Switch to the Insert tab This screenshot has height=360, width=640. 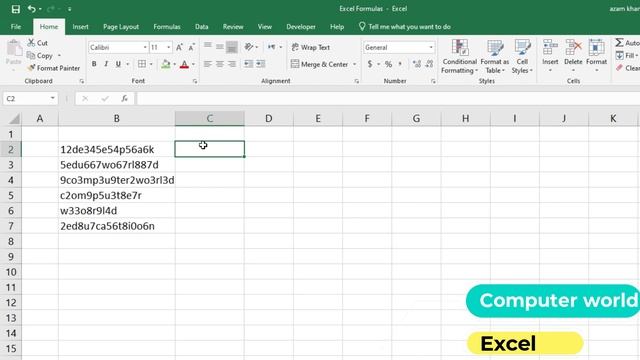80,27
